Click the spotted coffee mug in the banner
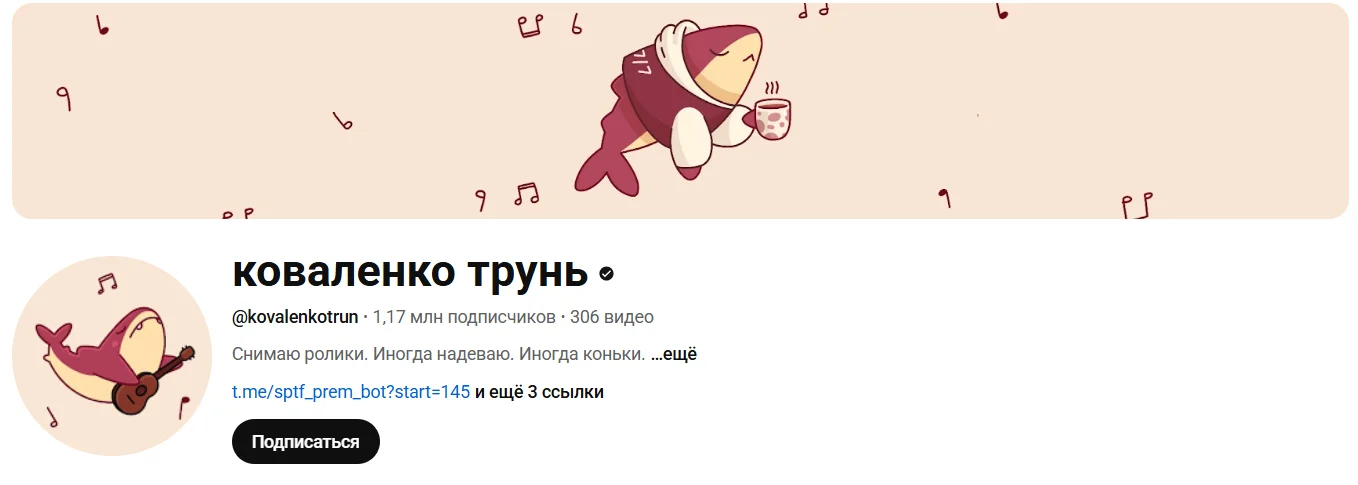Image resolution: width=1358 pixels, height=485 pixels. [773, 115]
